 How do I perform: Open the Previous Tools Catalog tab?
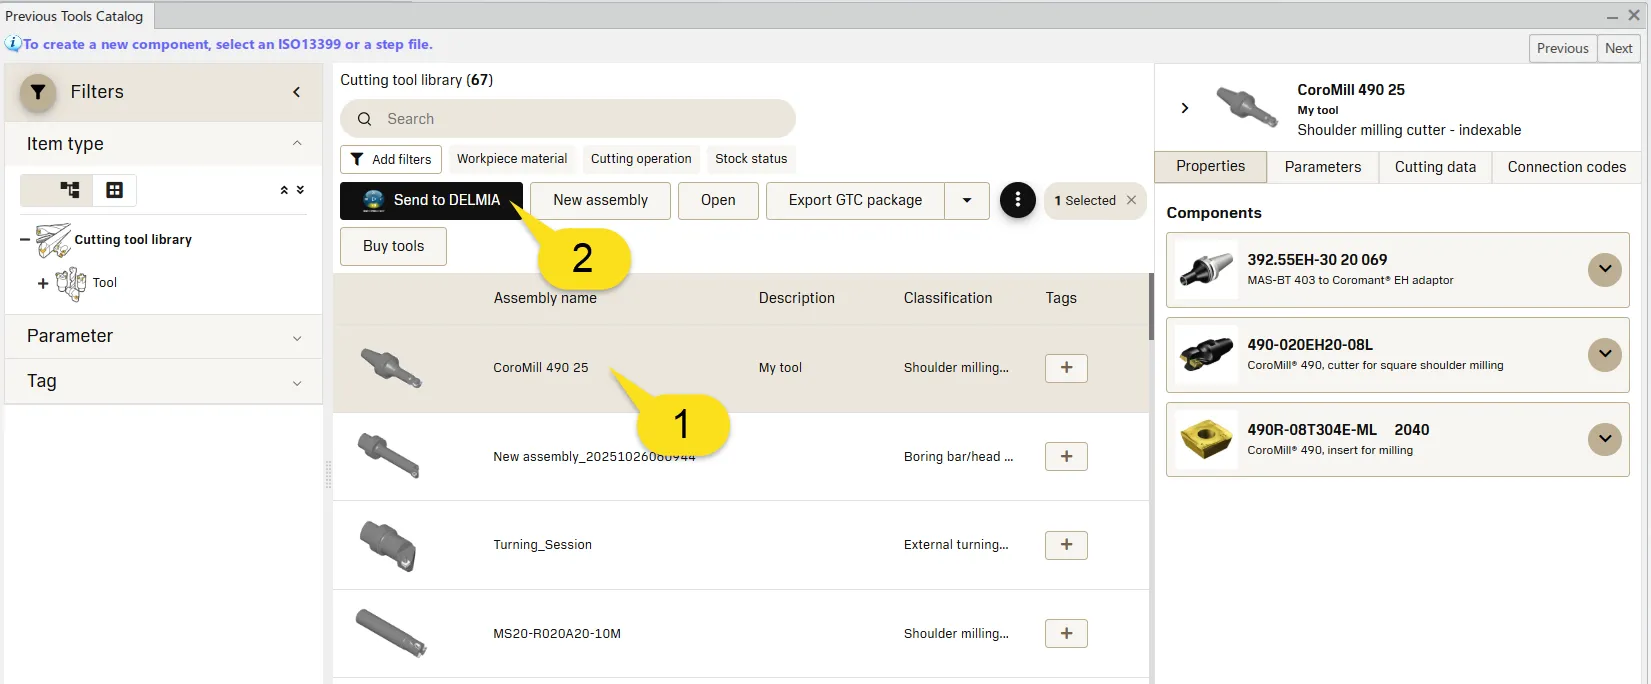(x=74, y=16)
